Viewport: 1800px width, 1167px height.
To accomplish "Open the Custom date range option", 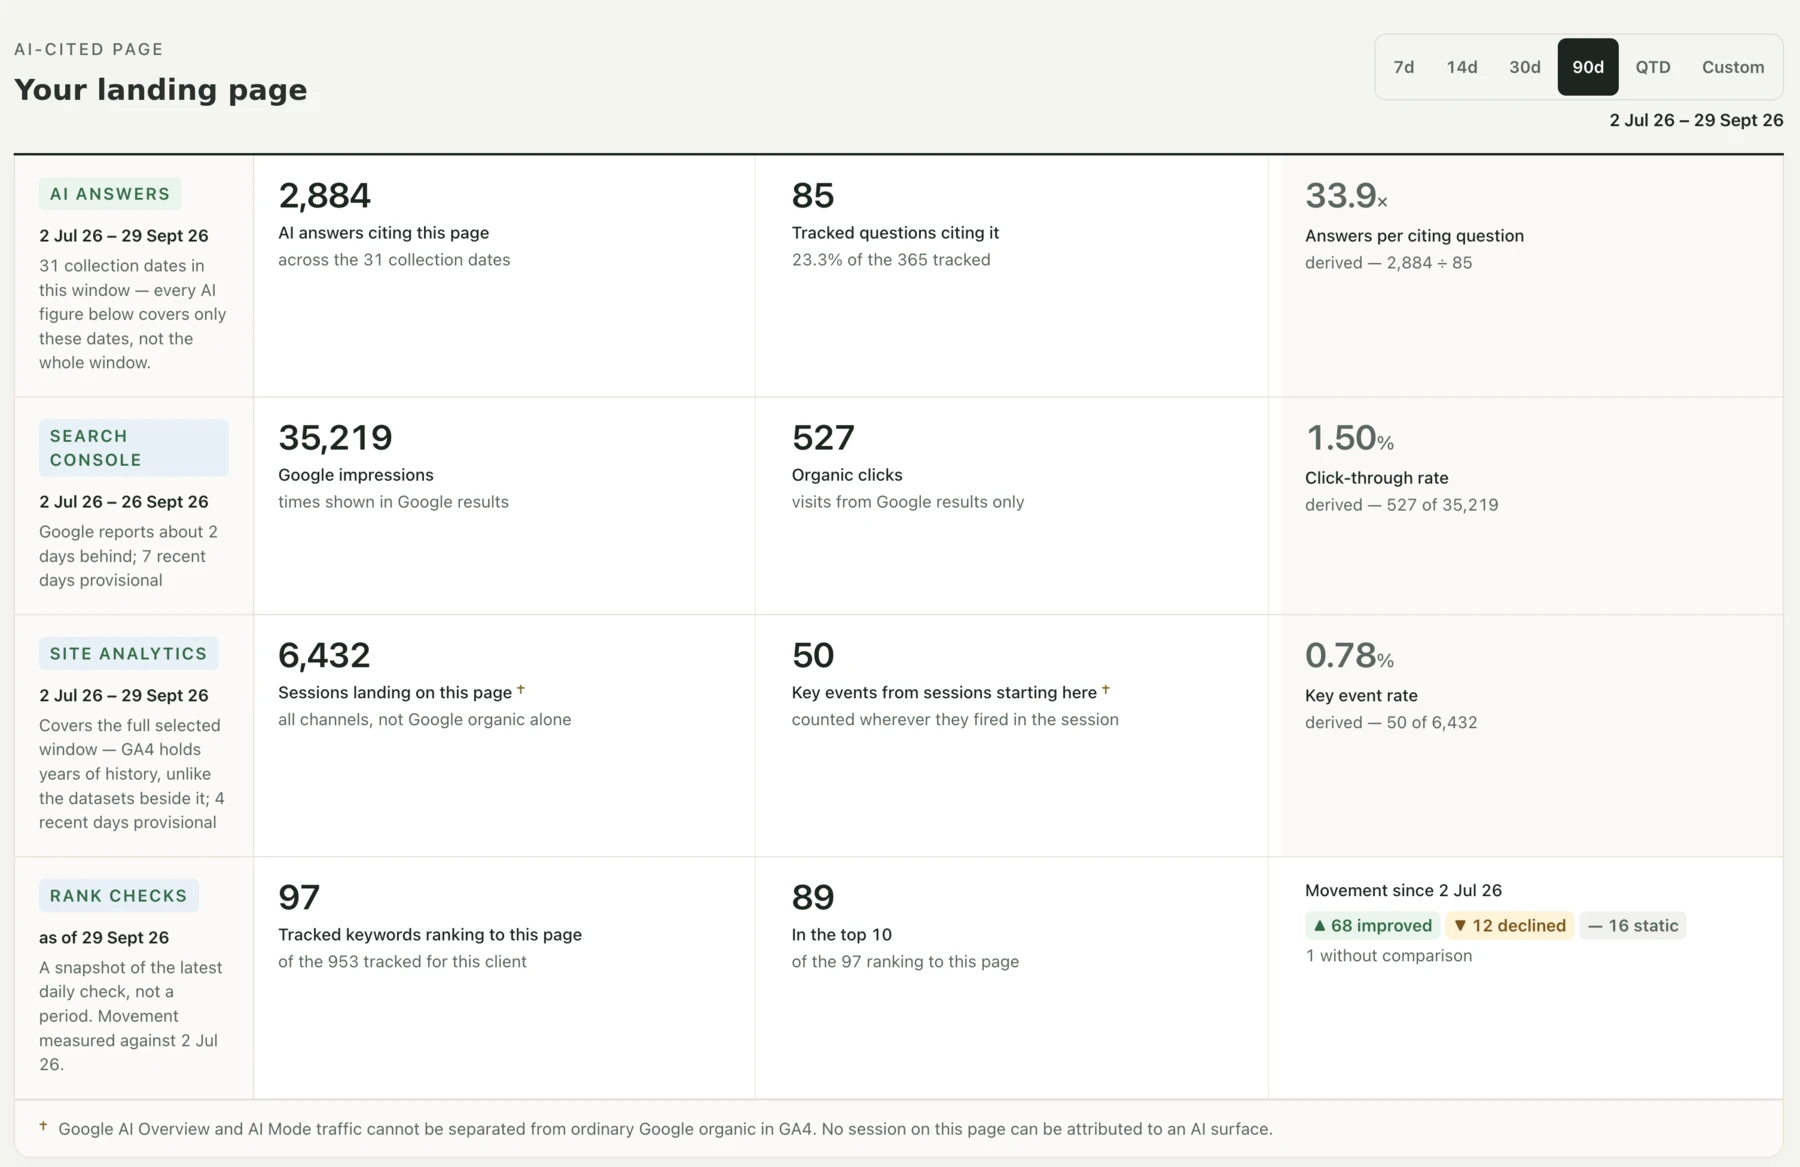I will 1732,67.
